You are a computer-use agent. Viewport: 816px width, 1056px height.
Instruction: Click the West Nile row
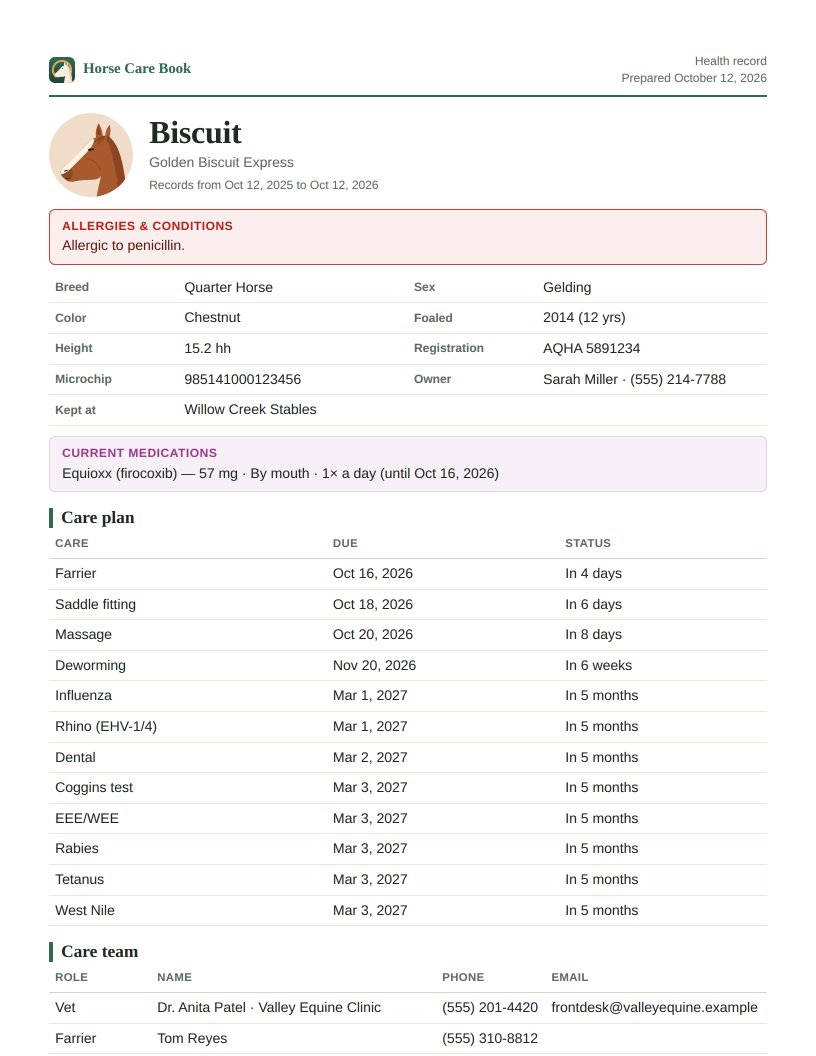(407, 911)
